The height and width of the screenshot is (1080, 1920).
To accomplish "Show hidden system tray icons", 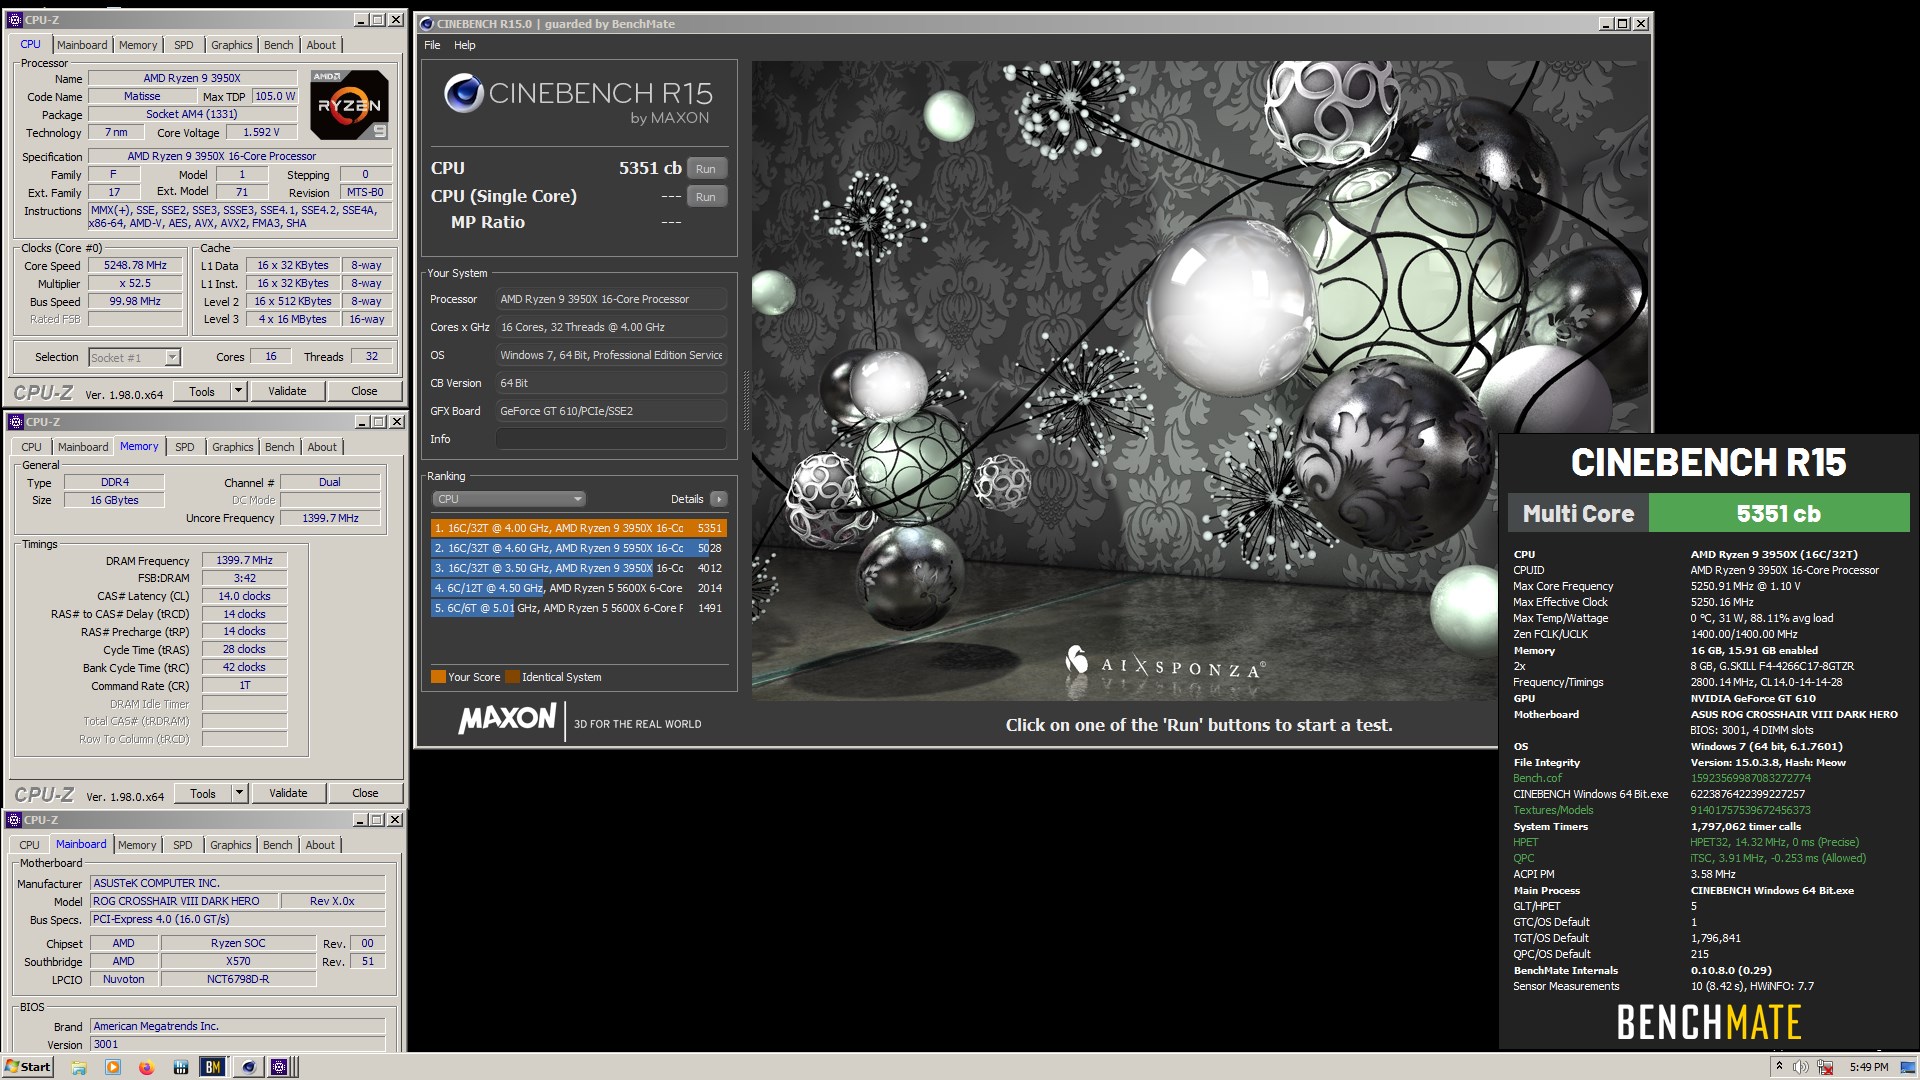I will pos(1779,1067).
